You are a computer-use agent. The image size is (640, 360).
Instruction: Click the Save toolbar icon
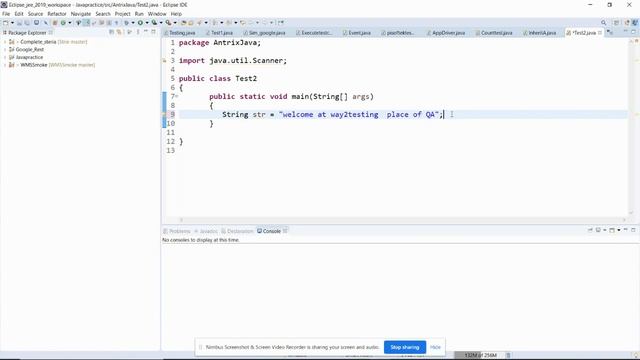point(19,23)
